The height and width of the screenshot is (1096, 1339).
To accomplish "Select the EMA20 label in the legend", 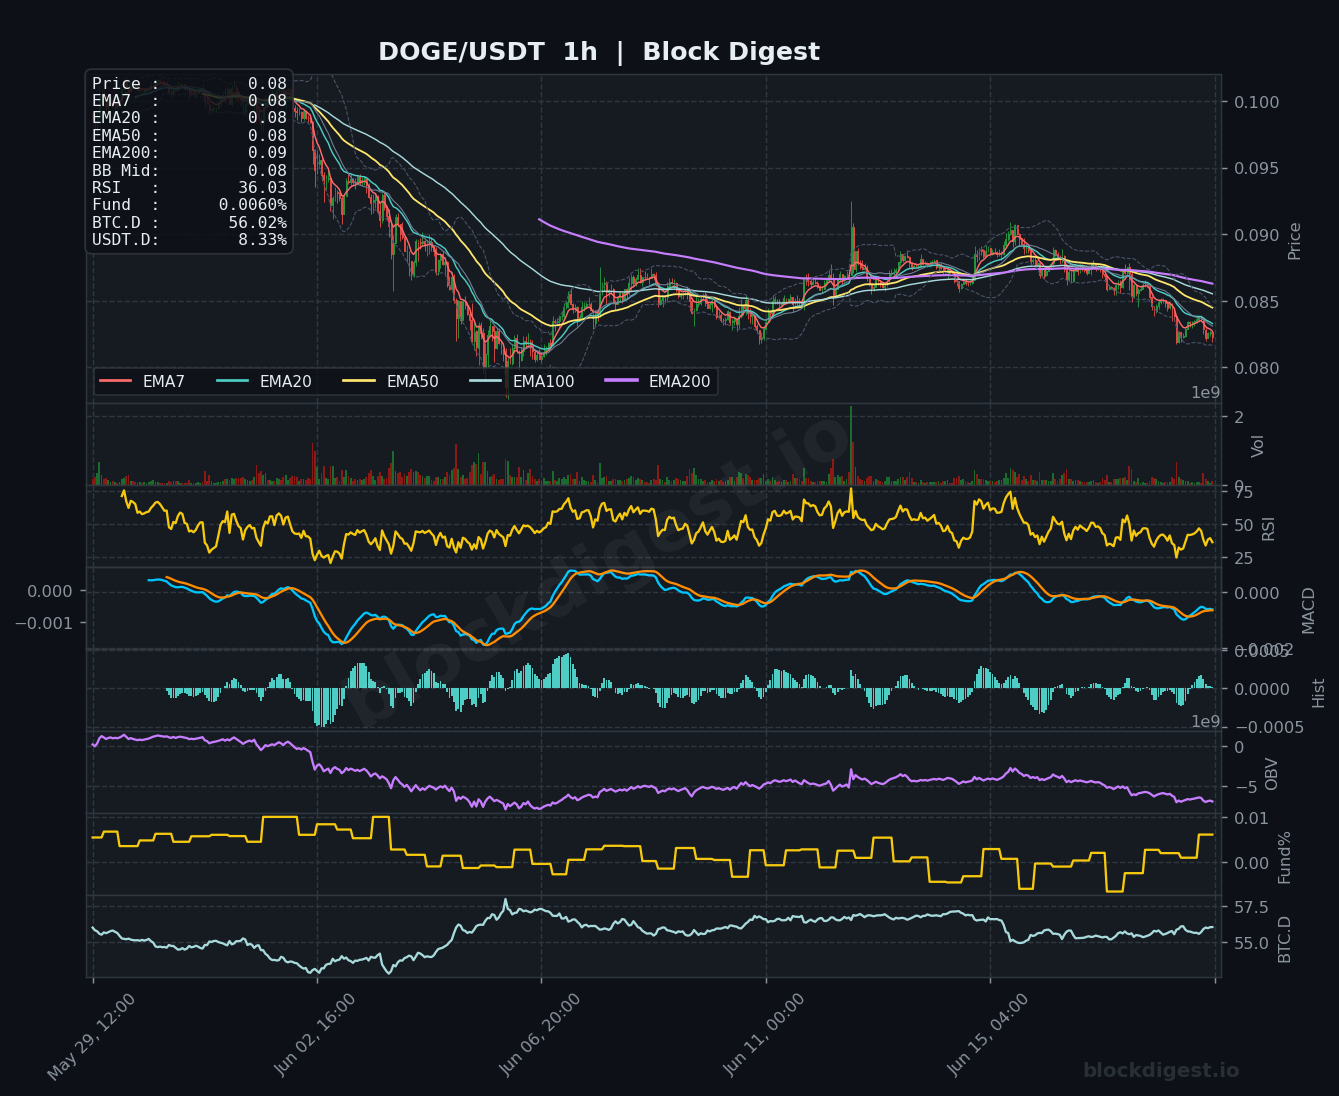I will pyautogui.click(x=285, y=382).
